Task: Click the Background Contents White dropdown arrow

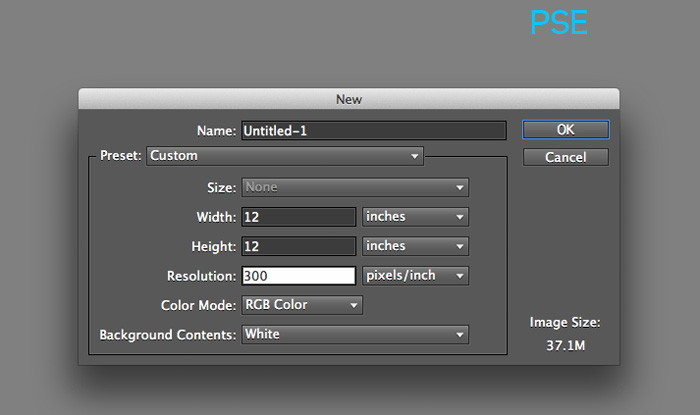Action: [459, 335]
